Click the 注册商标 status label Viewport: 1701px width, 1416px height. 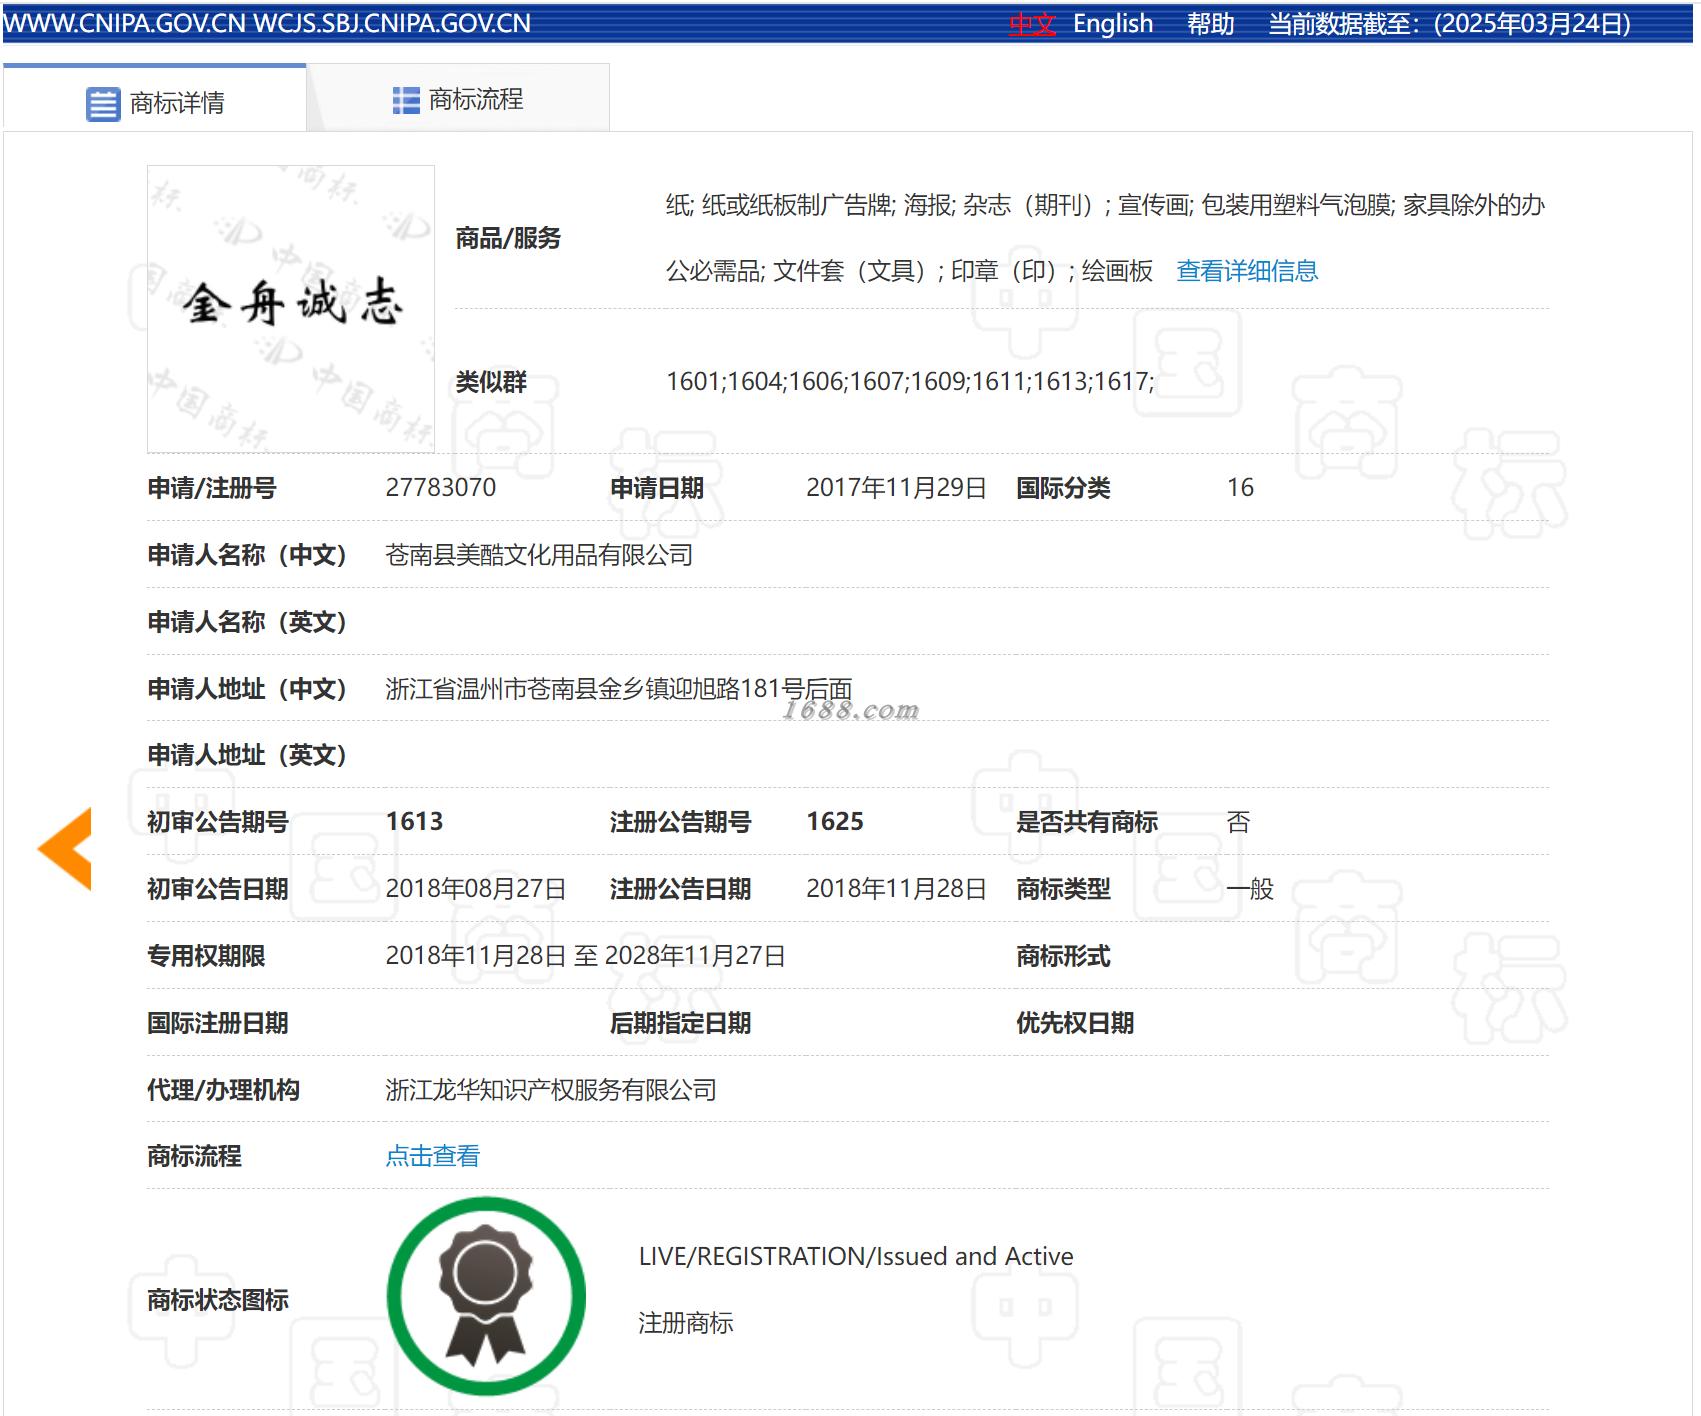[x=686, y=1323]
